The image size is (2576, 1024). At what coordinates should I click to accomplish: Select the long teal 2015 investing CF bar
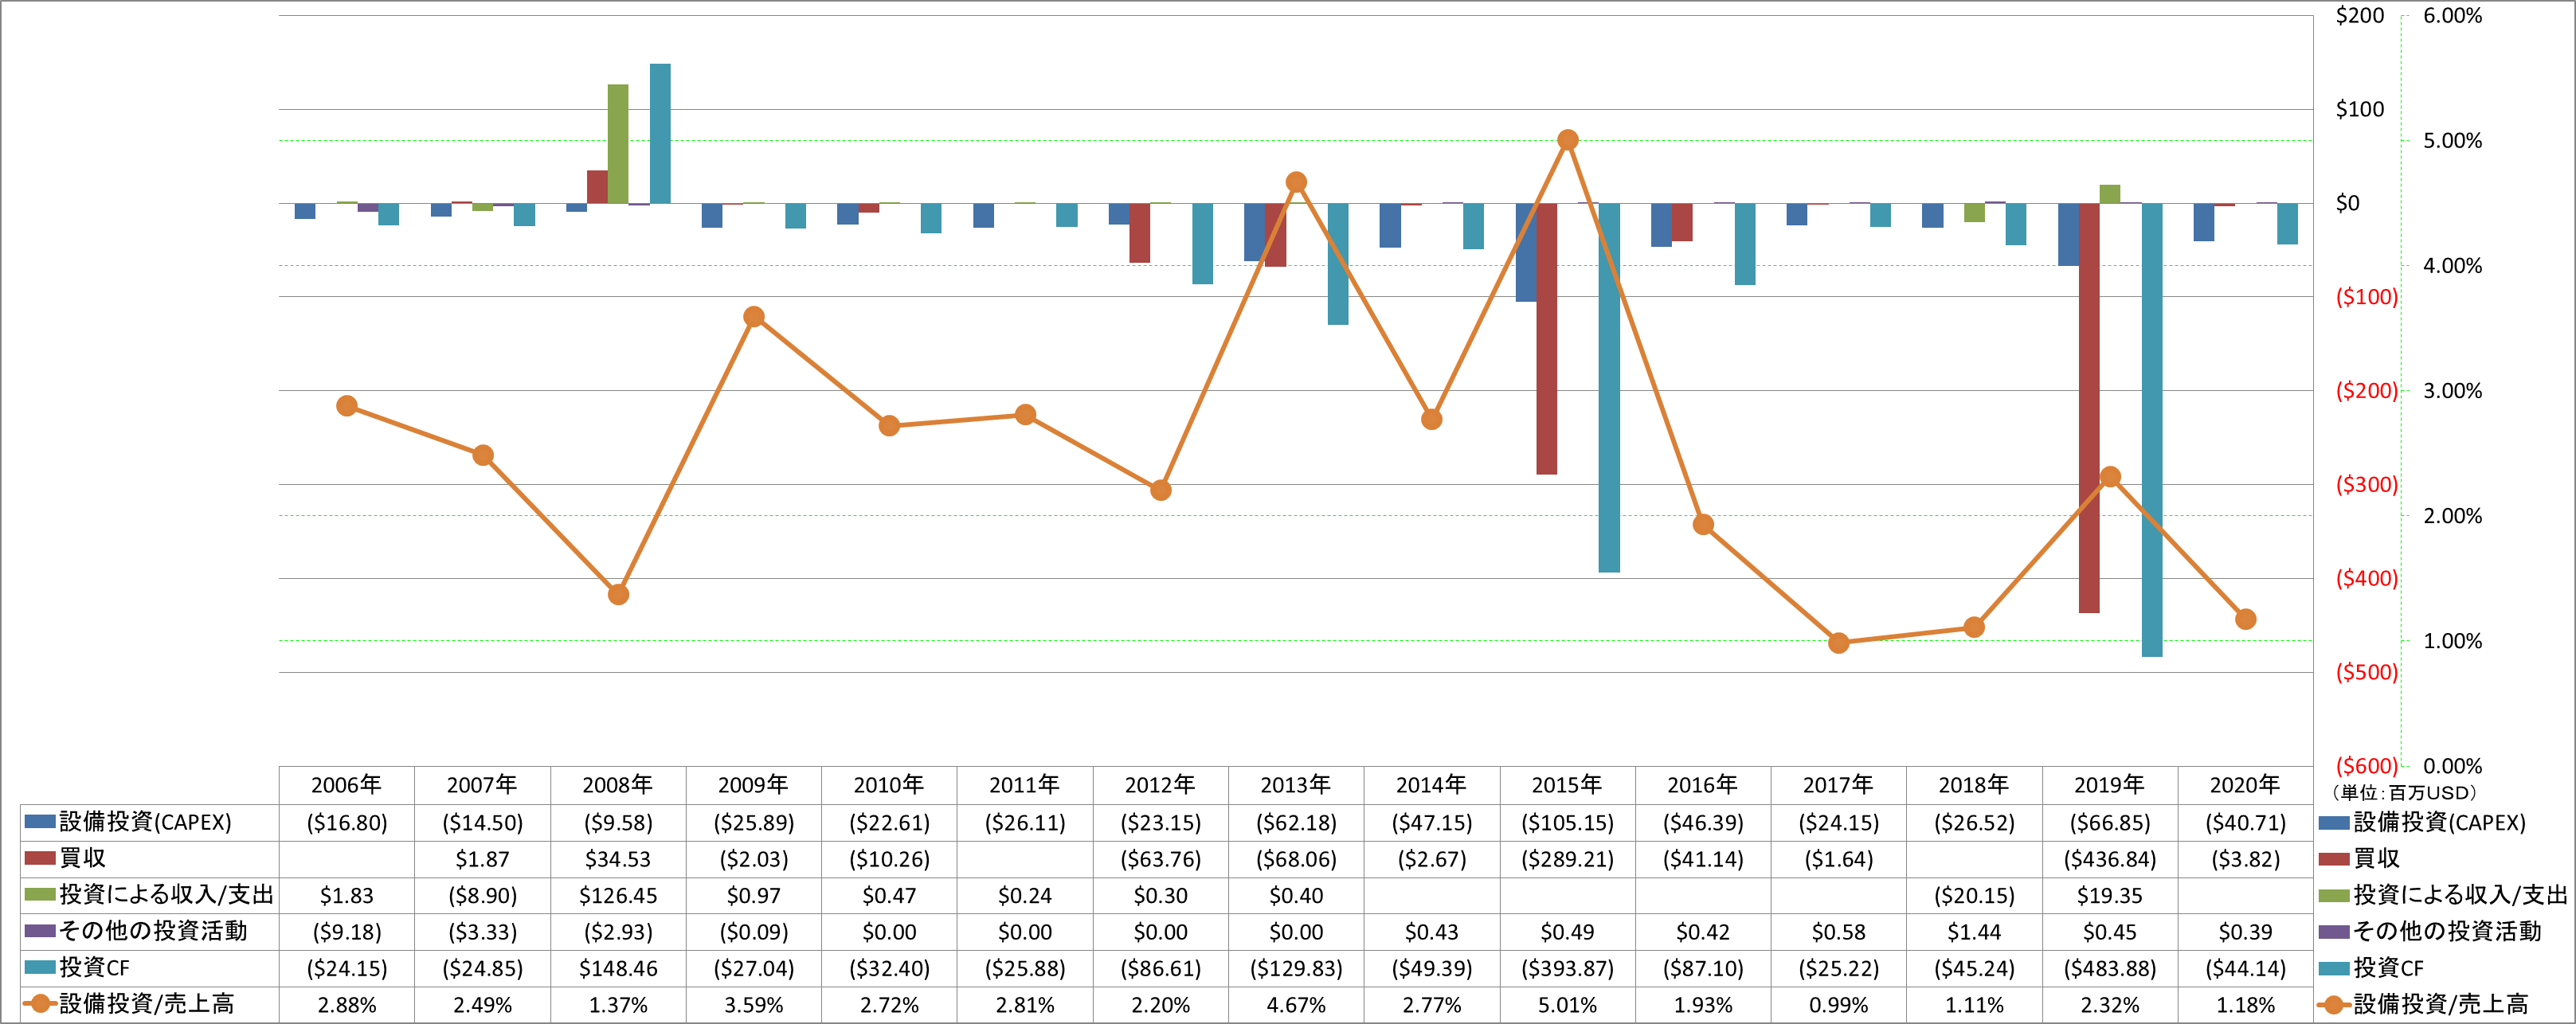(x=1609, y=388)
